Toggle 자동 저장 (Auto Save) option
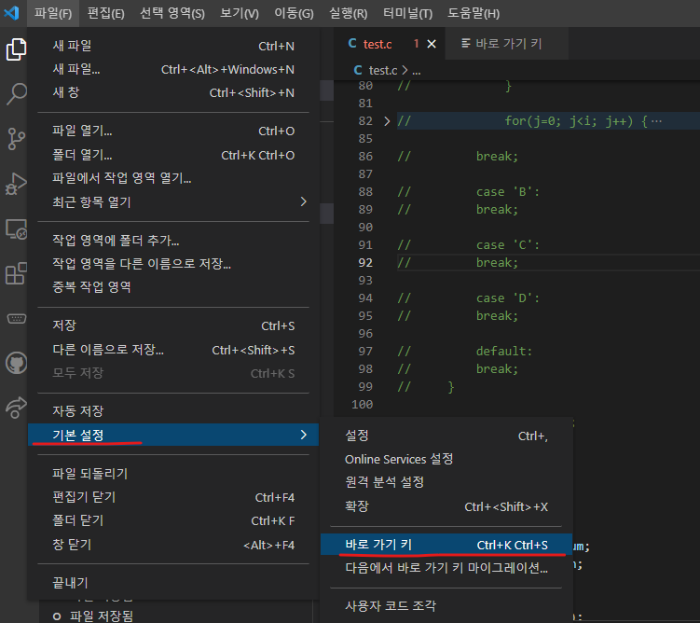This screenshot has height=623, width=700. [x=78, y=411]
